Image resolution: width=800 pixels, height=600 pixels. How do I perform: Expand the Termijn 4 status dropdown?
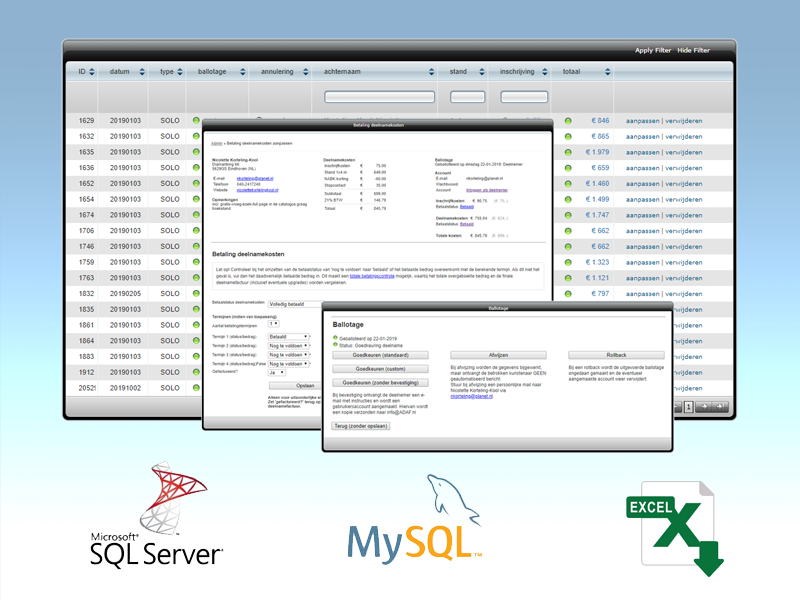pyautogui.click(x=288, y=364)
